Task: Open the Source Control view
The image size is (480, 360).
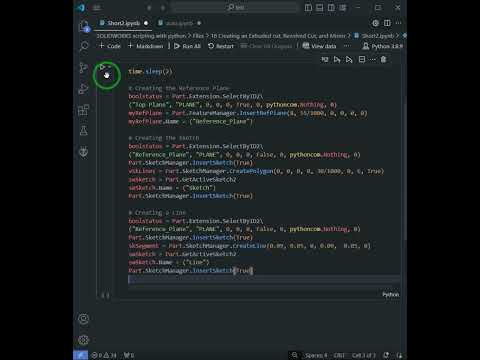Action: (83, 68)
